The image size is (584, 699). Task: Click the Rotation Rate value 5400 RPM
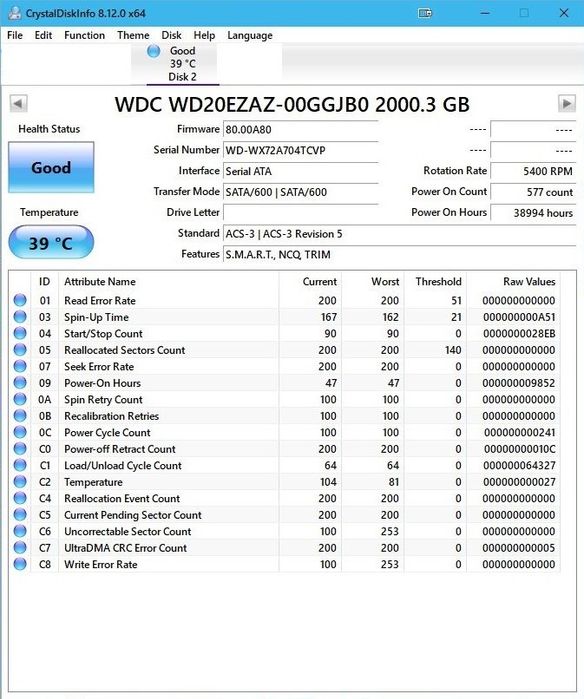[x=533, y=171]
